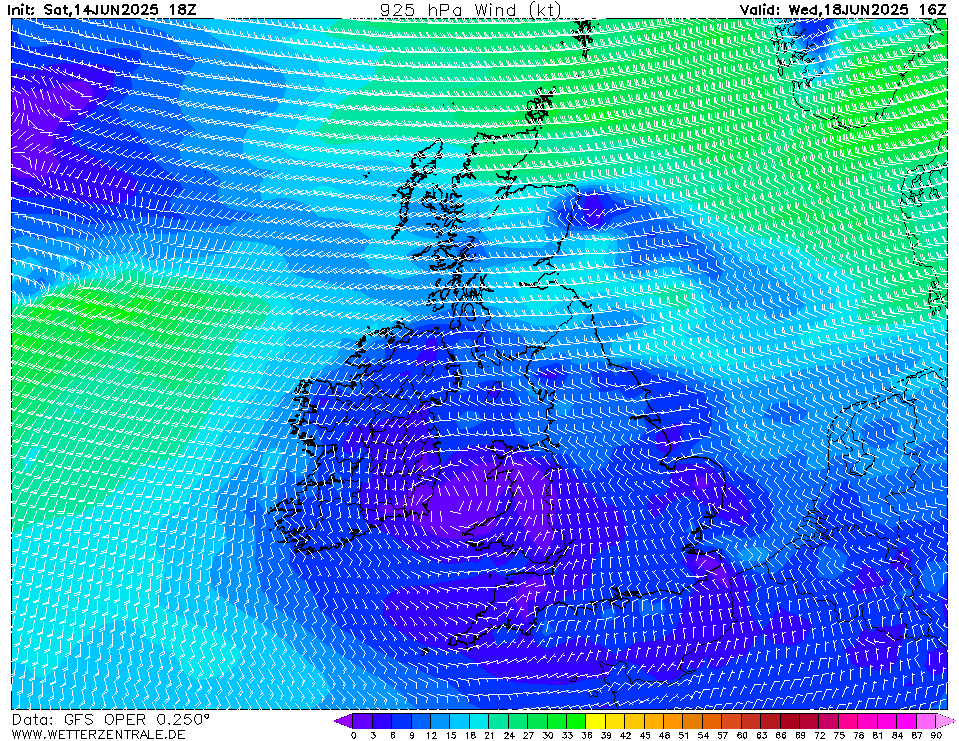Click the "925 hPa Wind (kt)" title

[470, 9]
